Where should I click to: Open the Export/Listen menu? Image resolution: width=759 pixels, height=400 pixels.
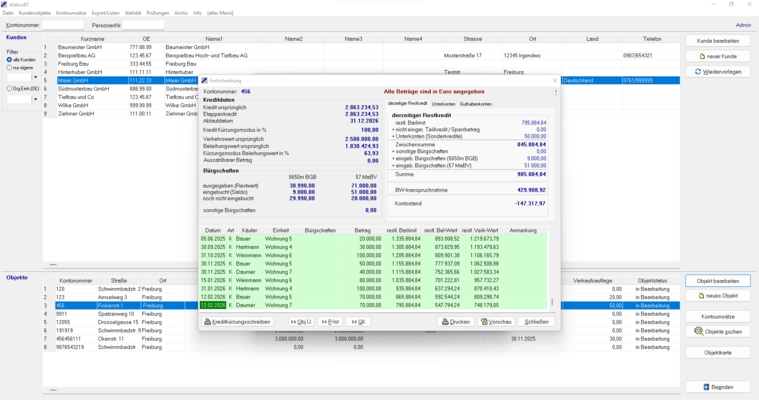click(105, 13)
